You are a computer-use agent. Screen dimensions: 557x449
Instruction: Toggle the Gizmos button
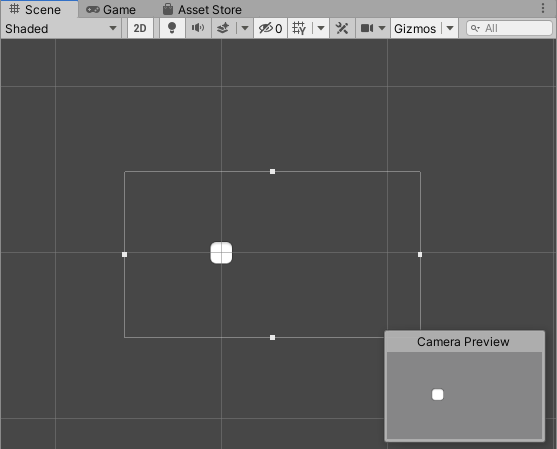click(x=415, y=28)
